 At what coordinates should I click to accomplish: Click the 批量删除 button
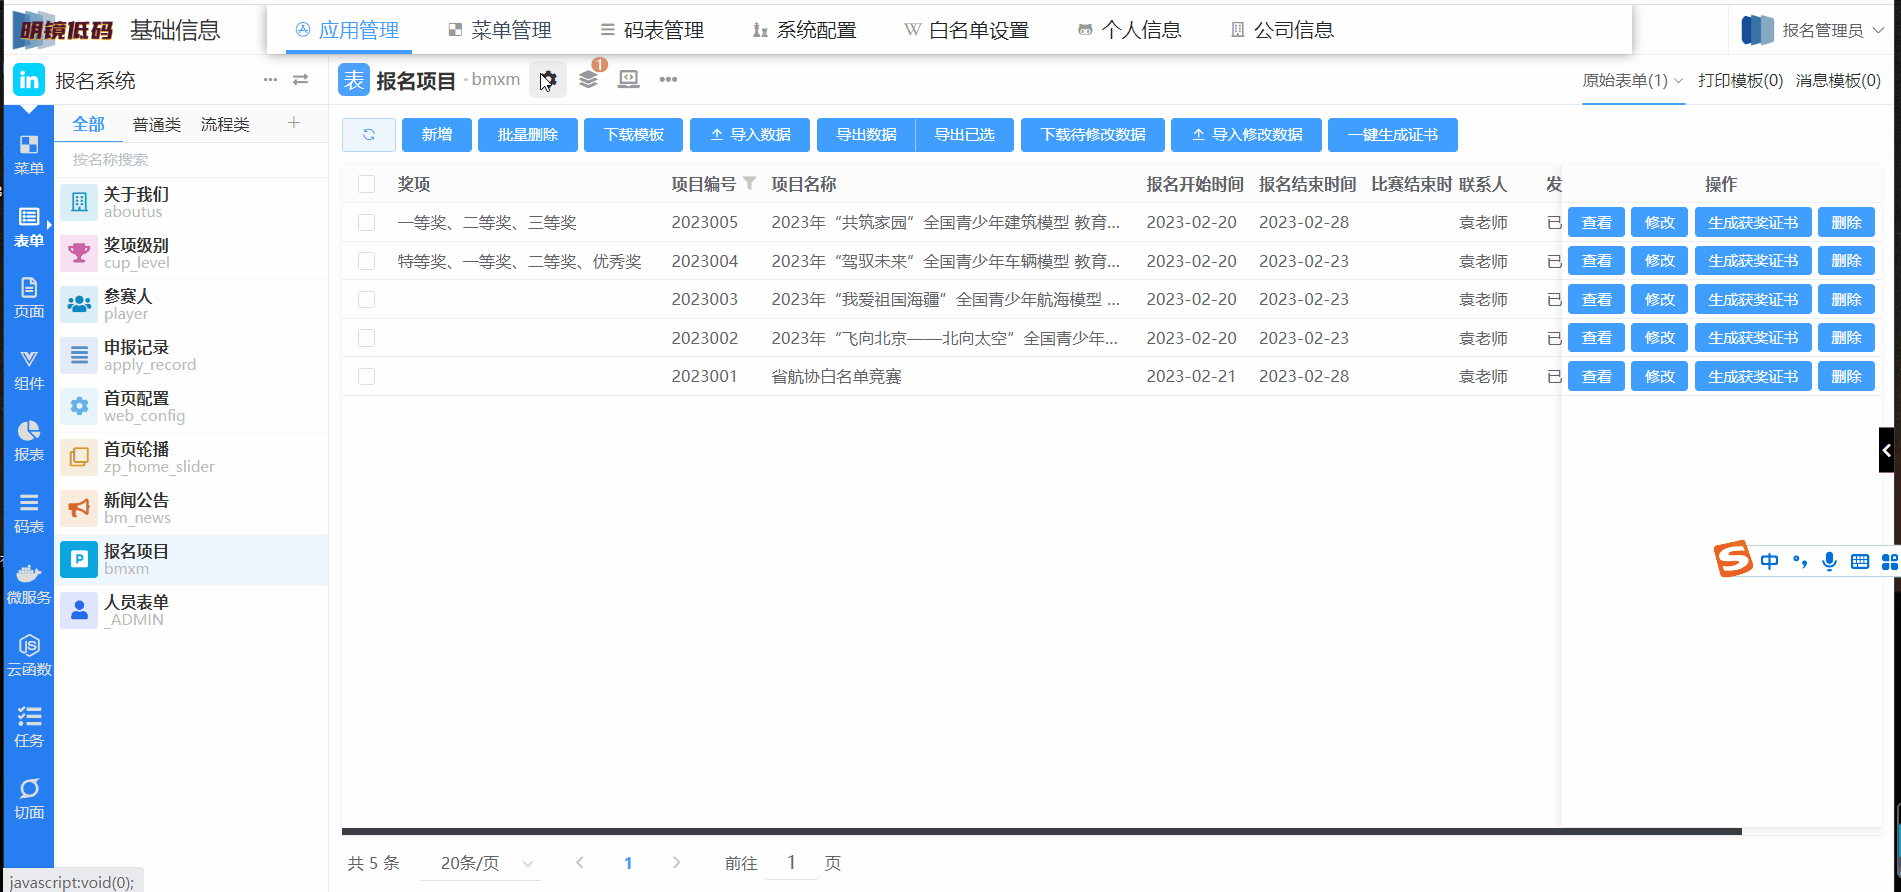(x=528, y=135)
